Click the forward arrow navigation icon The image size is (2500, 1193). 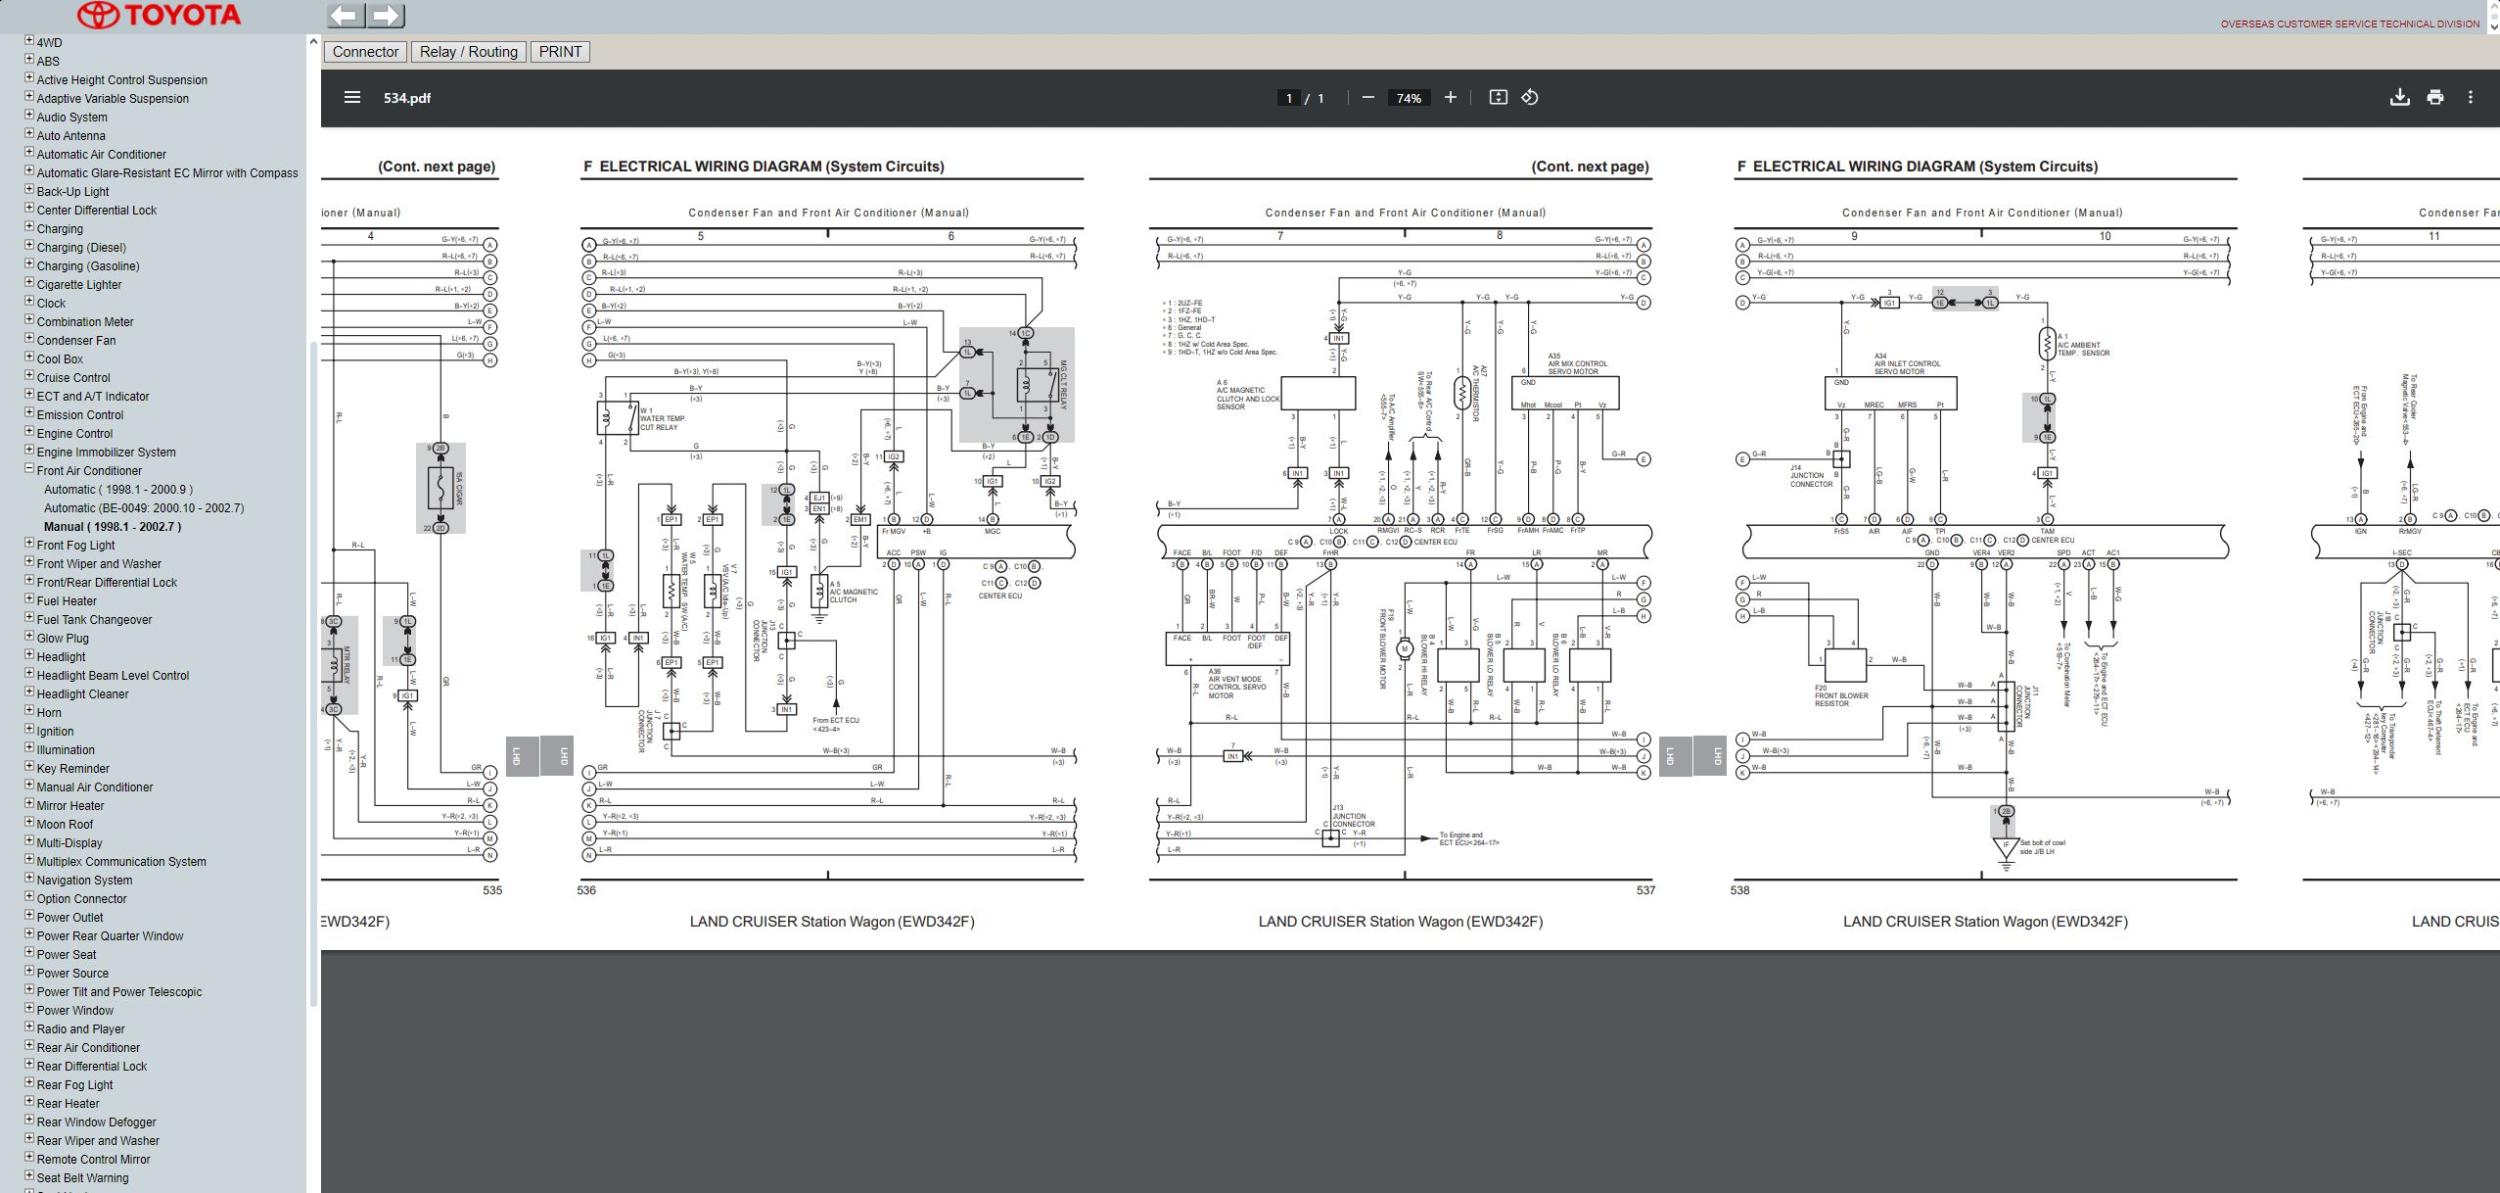(385, 15)
